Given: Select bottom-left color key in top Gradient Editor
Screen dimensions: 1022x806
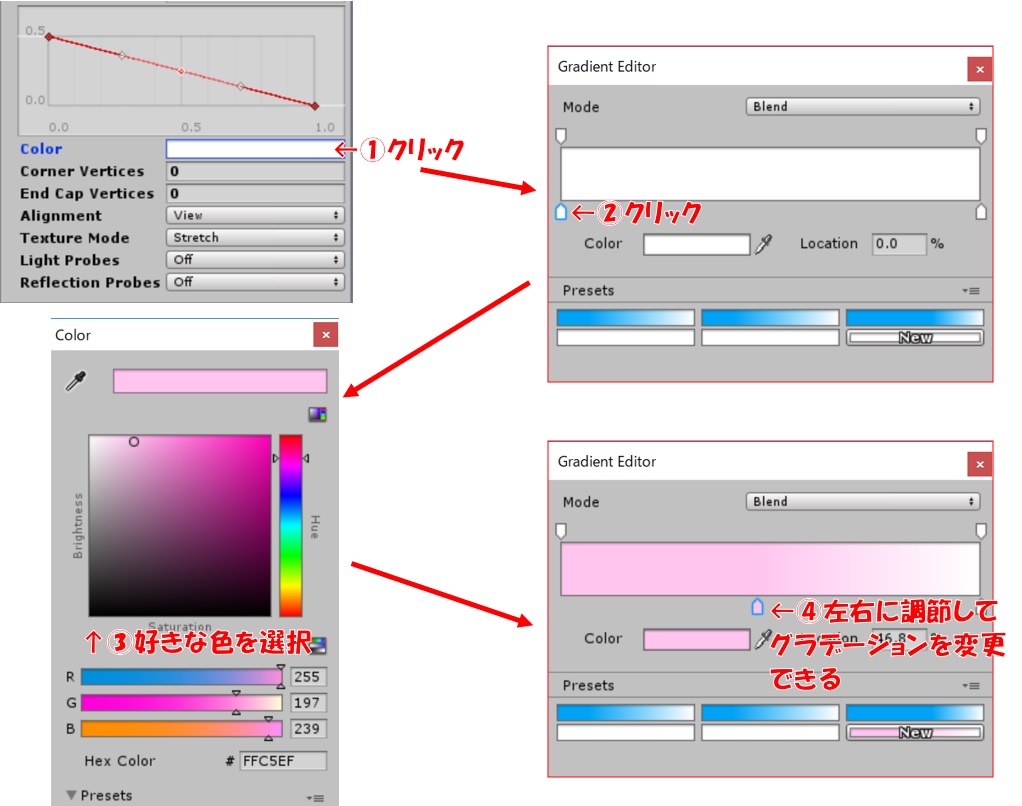Looking at the screenshot, I should tap(561, 212).
